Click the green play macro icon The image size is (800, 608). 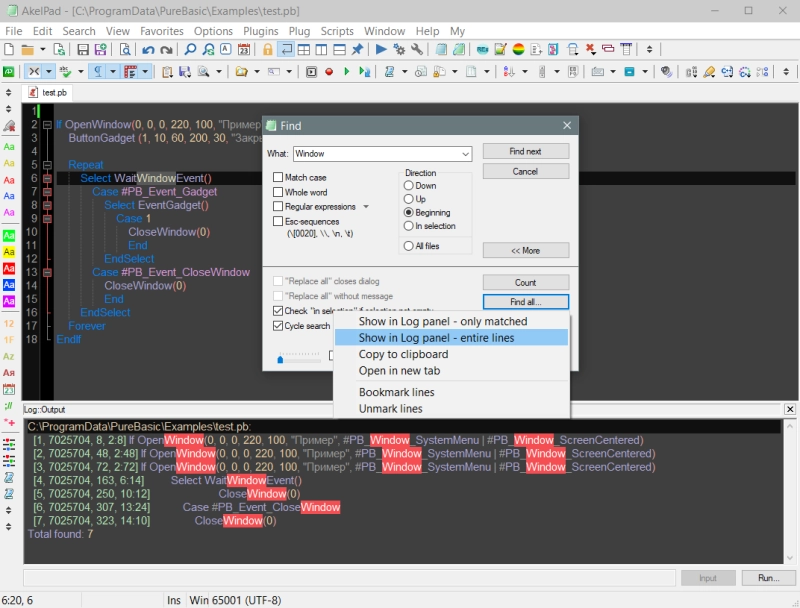(x=347, y=72)
